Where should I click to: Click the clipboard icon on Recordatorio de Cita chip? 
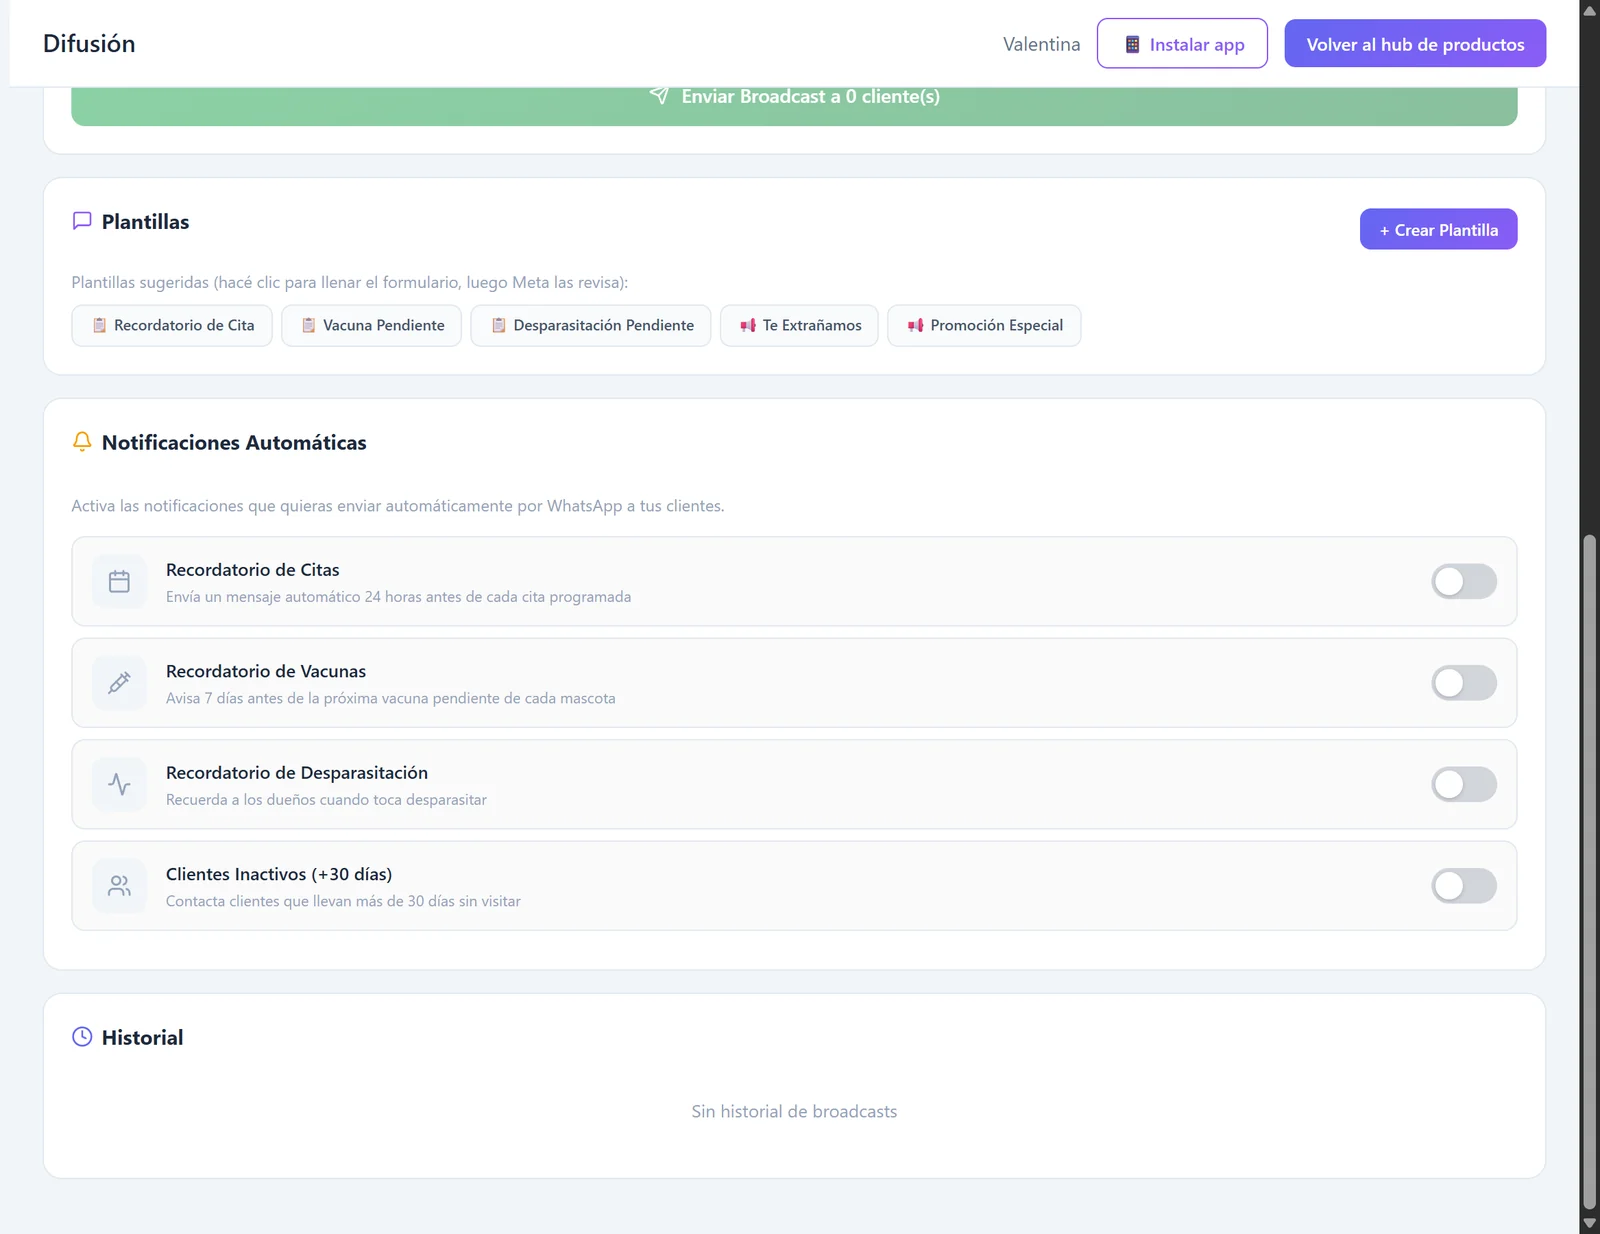coord(99,325)
